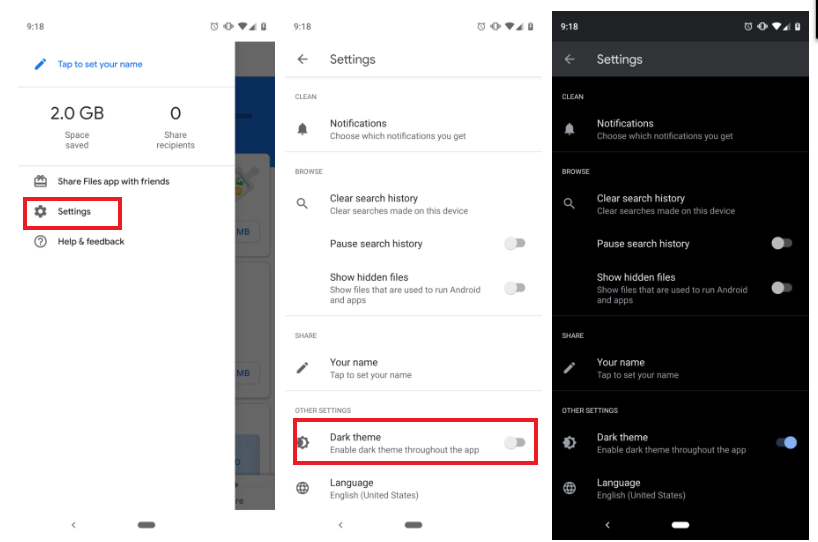Toggle Pause search history on the light screen
818x542 pixels.
pos(515,243)
